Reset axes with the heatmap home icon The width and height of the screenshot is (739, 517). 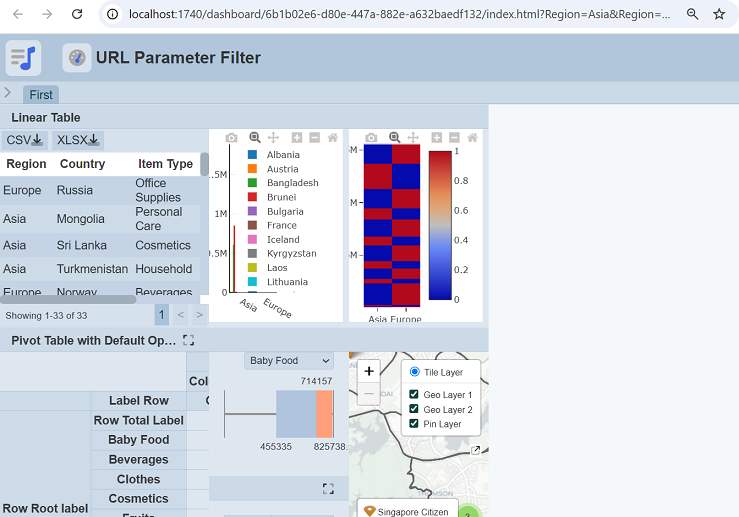(x=473, y=137)
